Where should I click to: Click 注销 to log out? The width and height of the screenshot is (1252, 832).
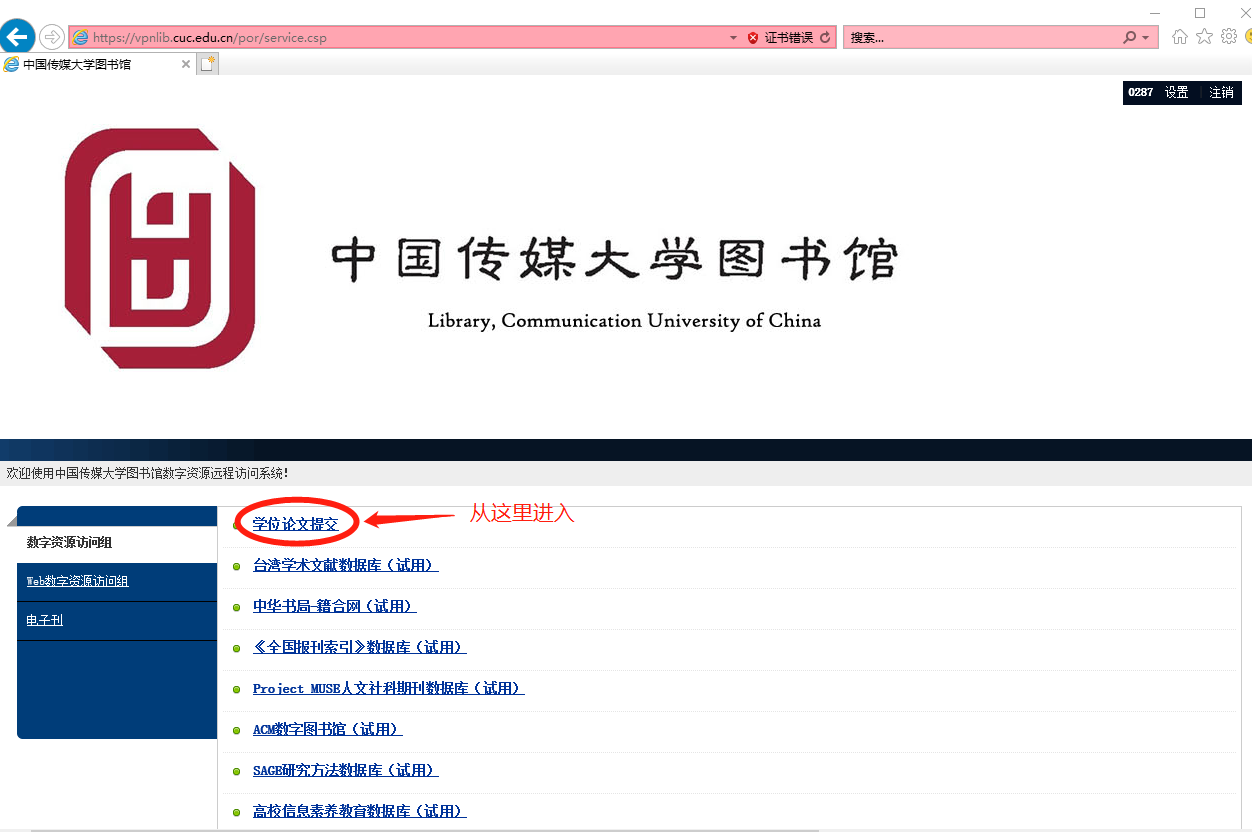[1221, 92]
